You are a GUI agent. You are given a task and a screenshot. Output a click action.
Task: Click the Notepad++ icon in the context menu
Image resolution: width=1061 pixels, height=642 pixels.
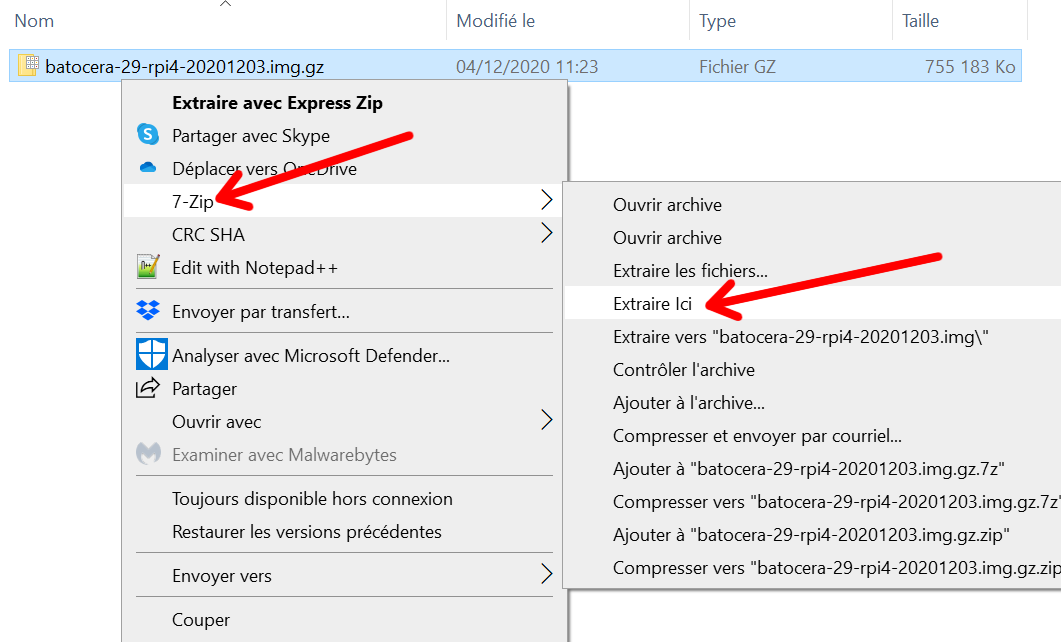[148, 267]
